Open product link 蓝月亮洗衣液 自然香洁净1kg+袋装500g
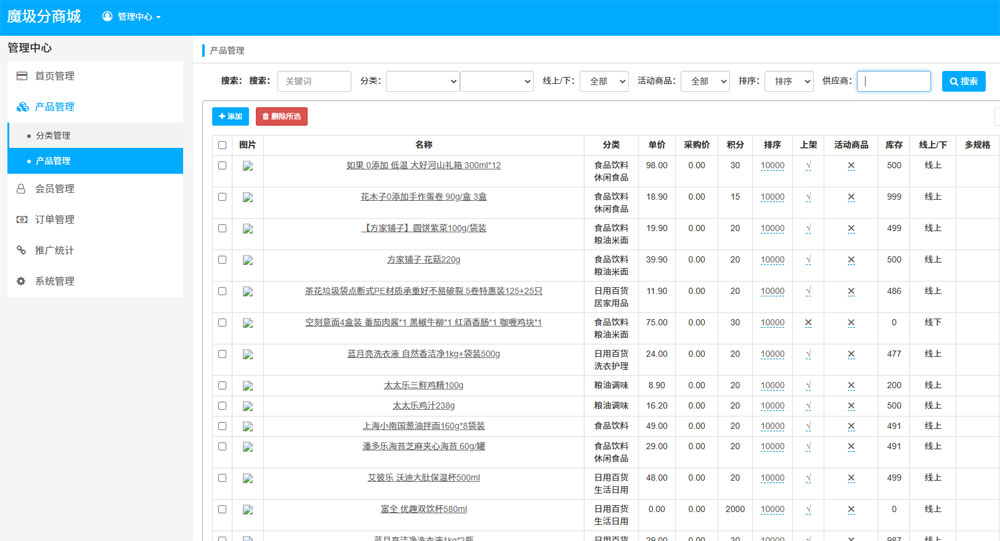This screenshot has width=1000, height=541. [423, 354]
